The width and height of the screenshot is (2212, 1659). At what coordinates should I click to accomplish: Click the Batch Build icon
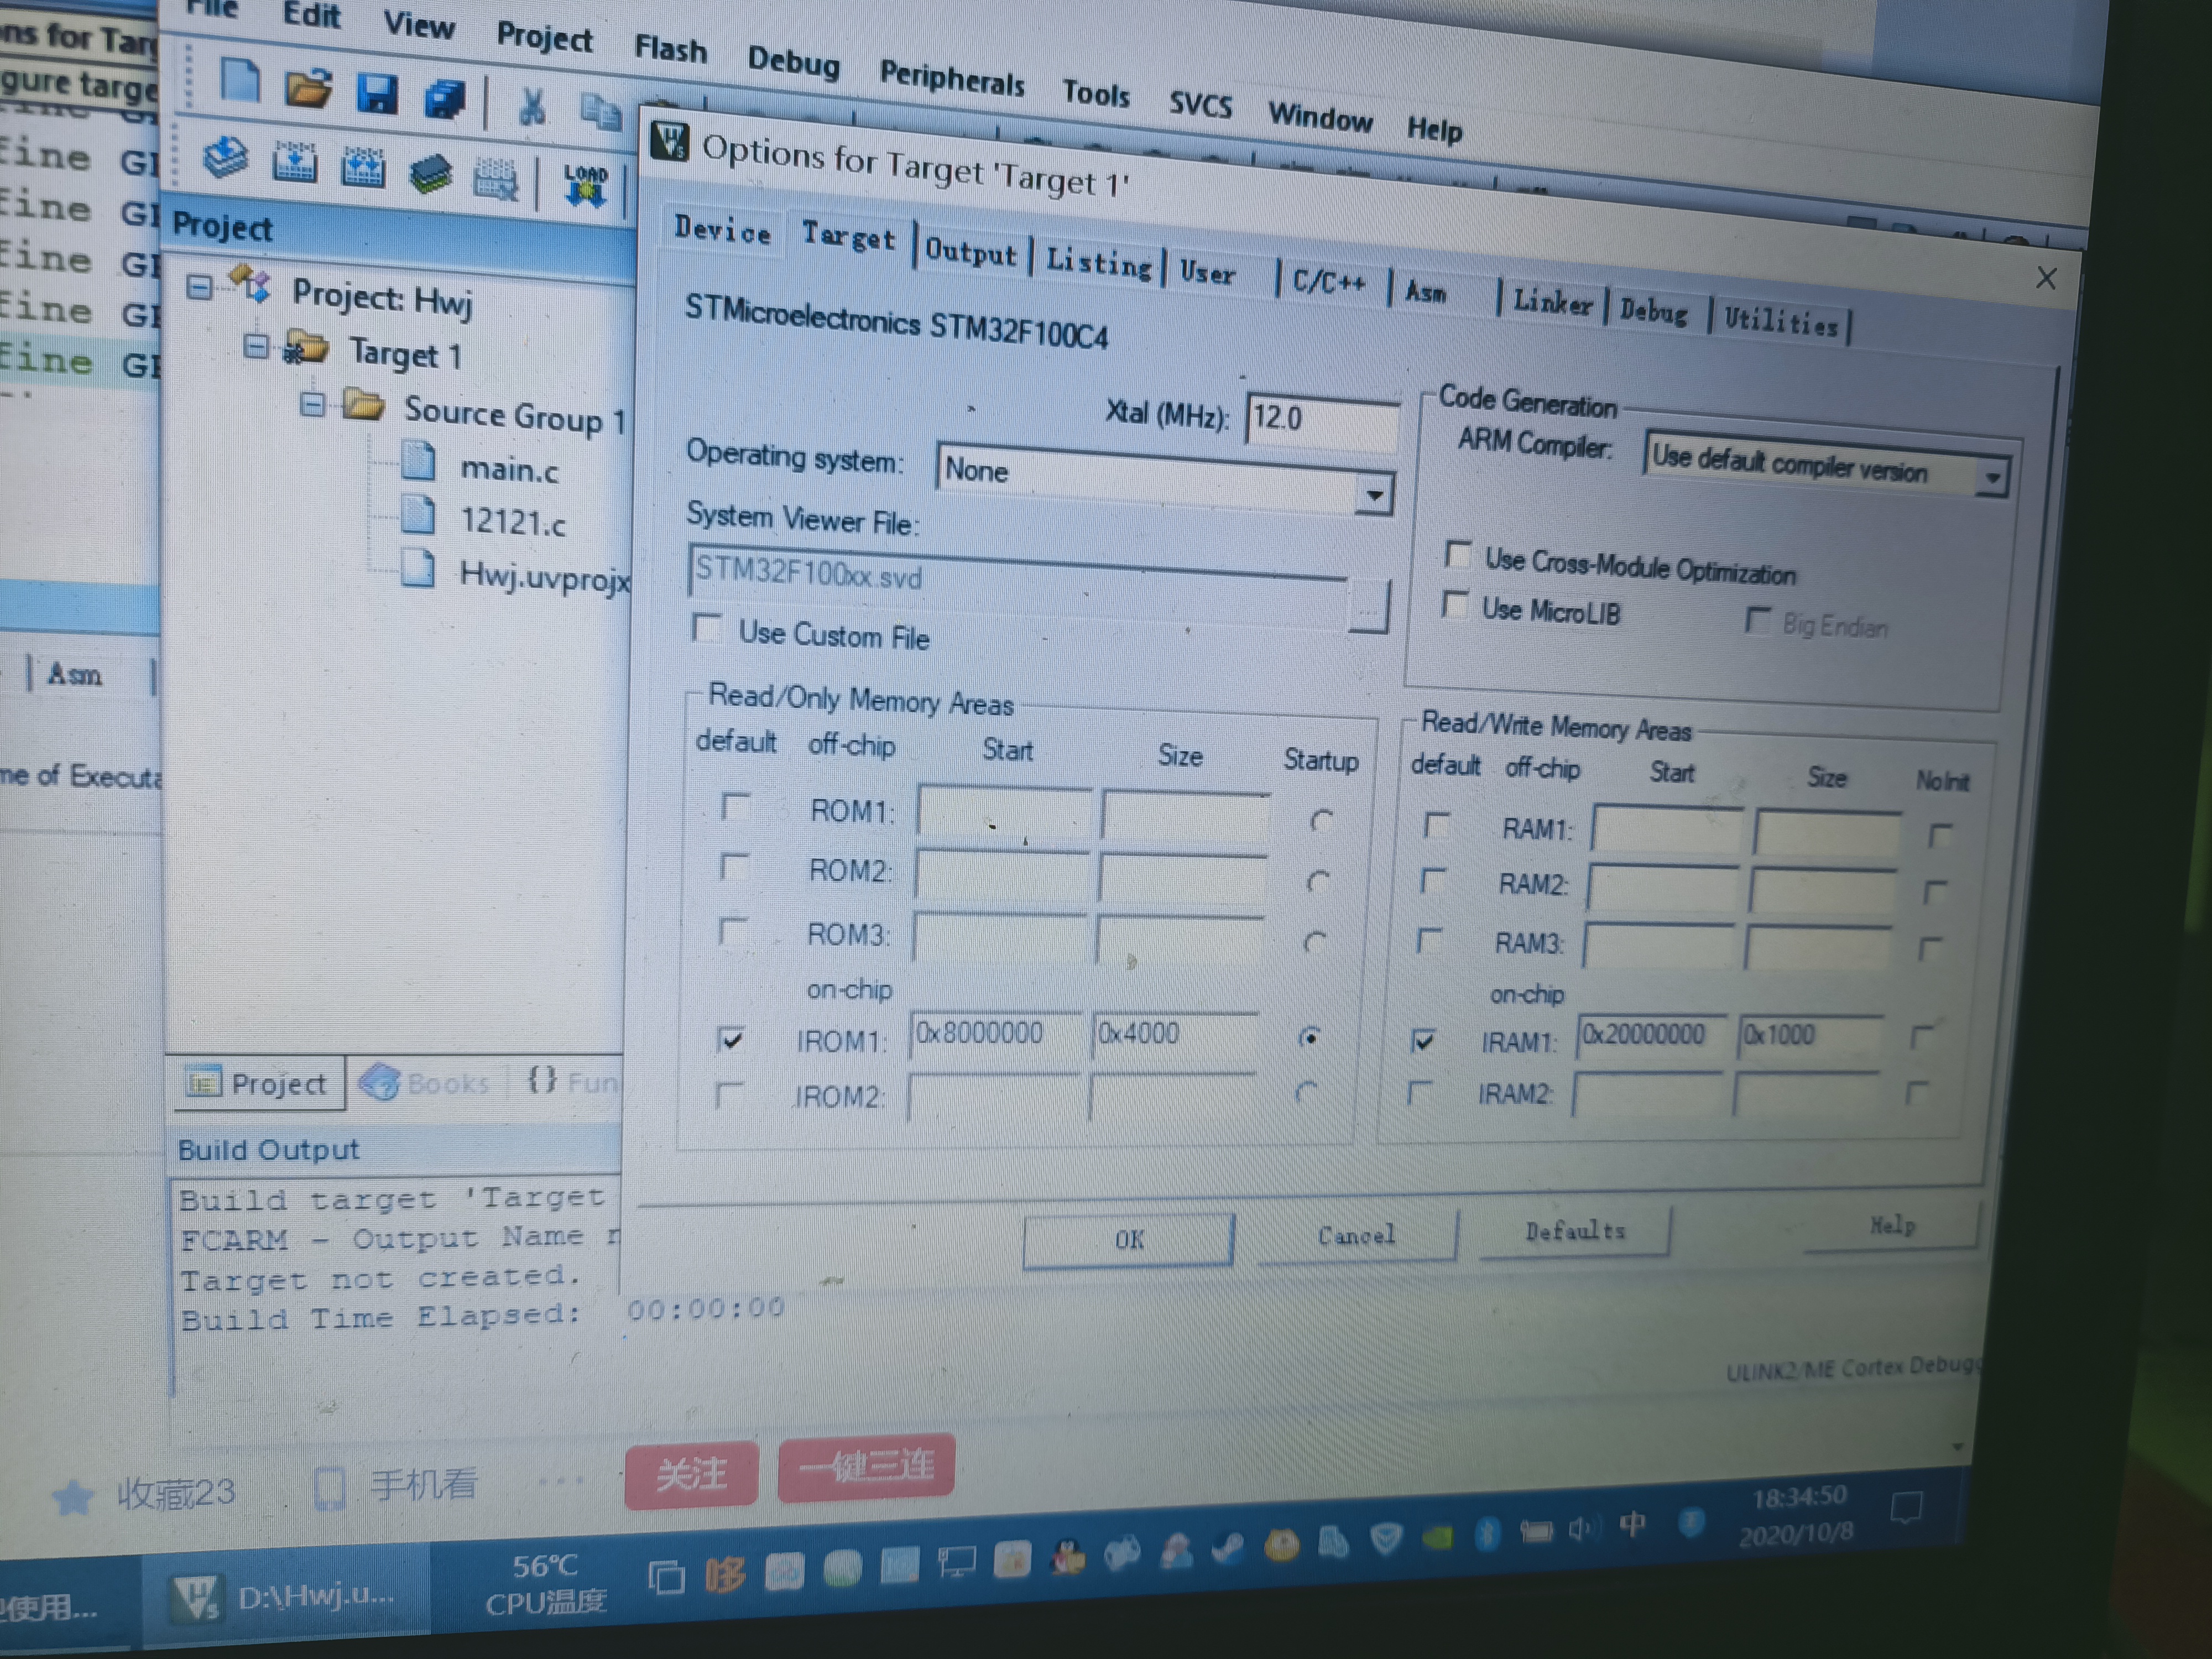(x=431, y=175)
